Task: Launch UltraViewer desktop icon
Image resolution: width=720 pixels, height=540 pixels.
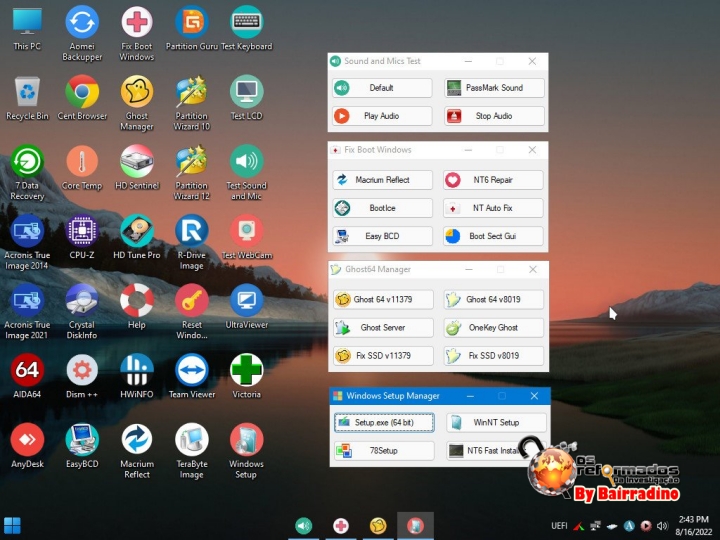Action: [247, 307]
